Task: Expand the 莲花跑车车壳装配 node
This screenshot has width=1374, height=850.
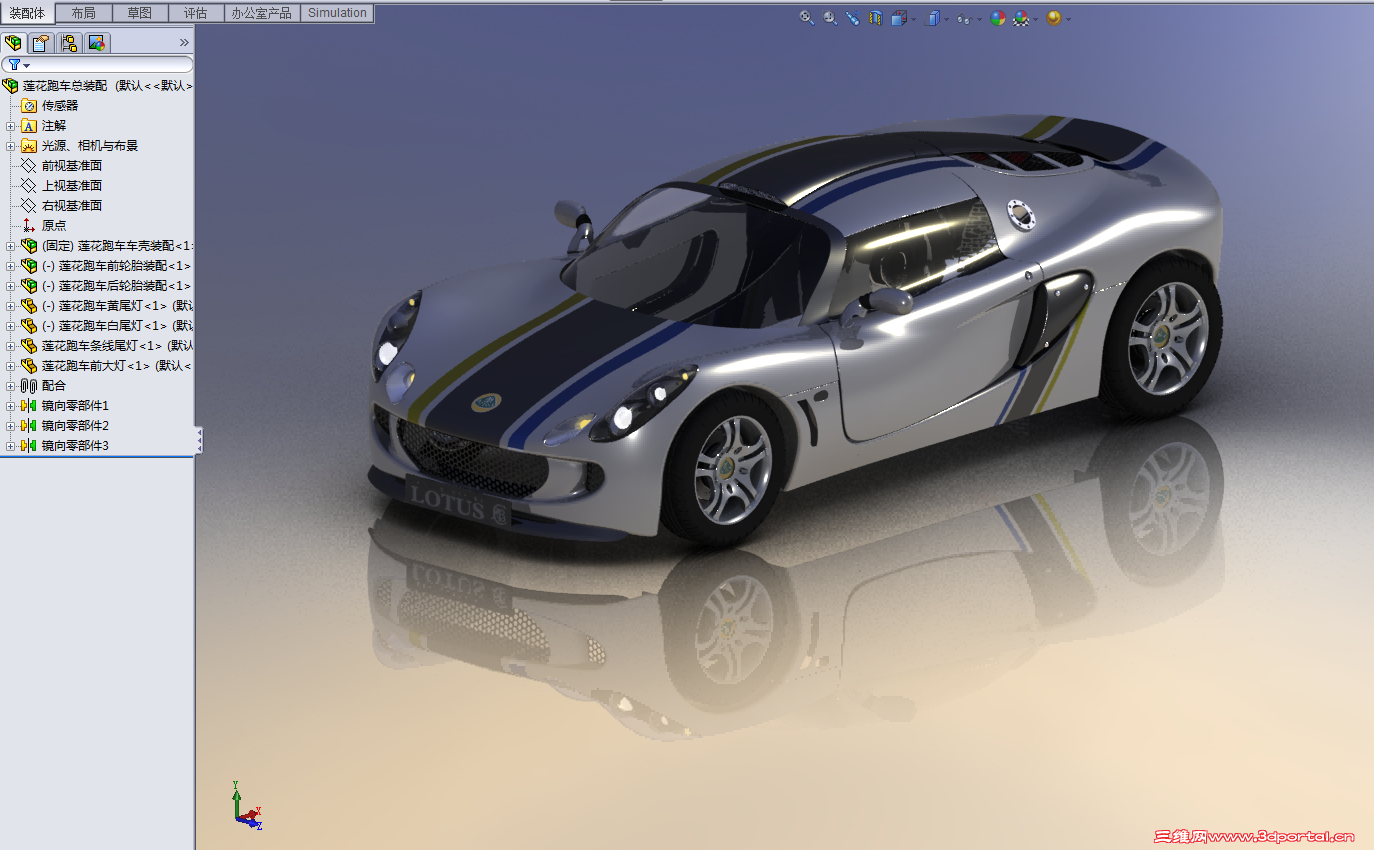Action: [x=10, y=245]
